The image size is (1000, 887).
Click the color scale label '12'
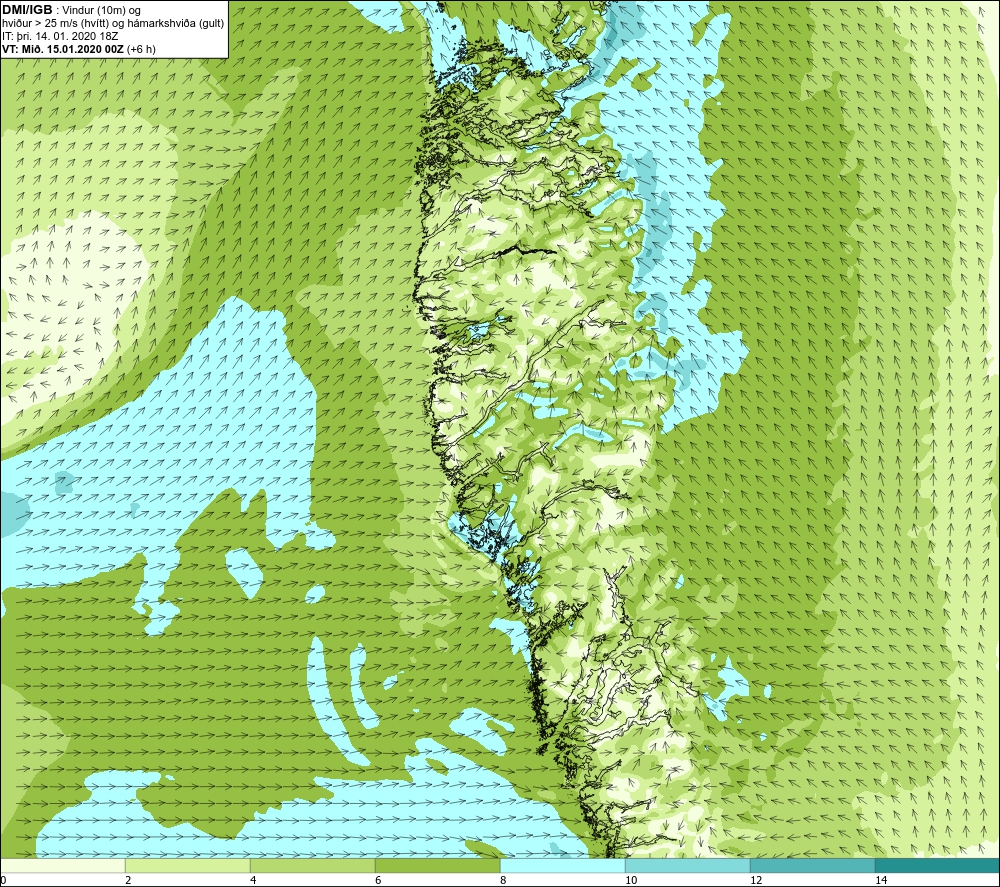(x=756, y=880)
